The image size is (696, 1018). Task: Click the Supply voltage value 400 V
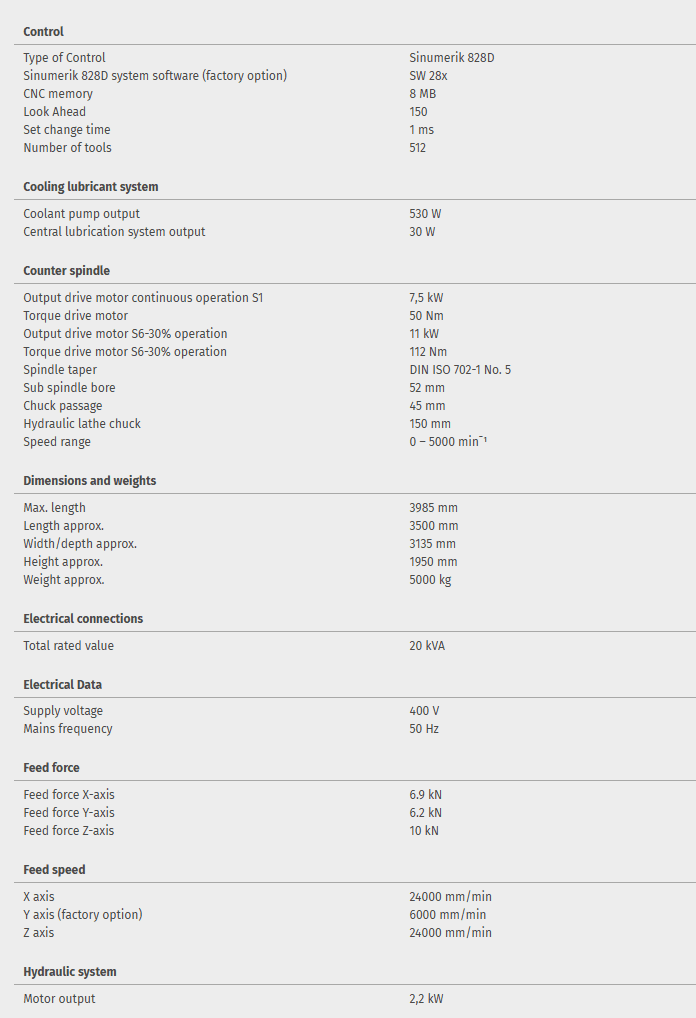[x=424, y=711]
